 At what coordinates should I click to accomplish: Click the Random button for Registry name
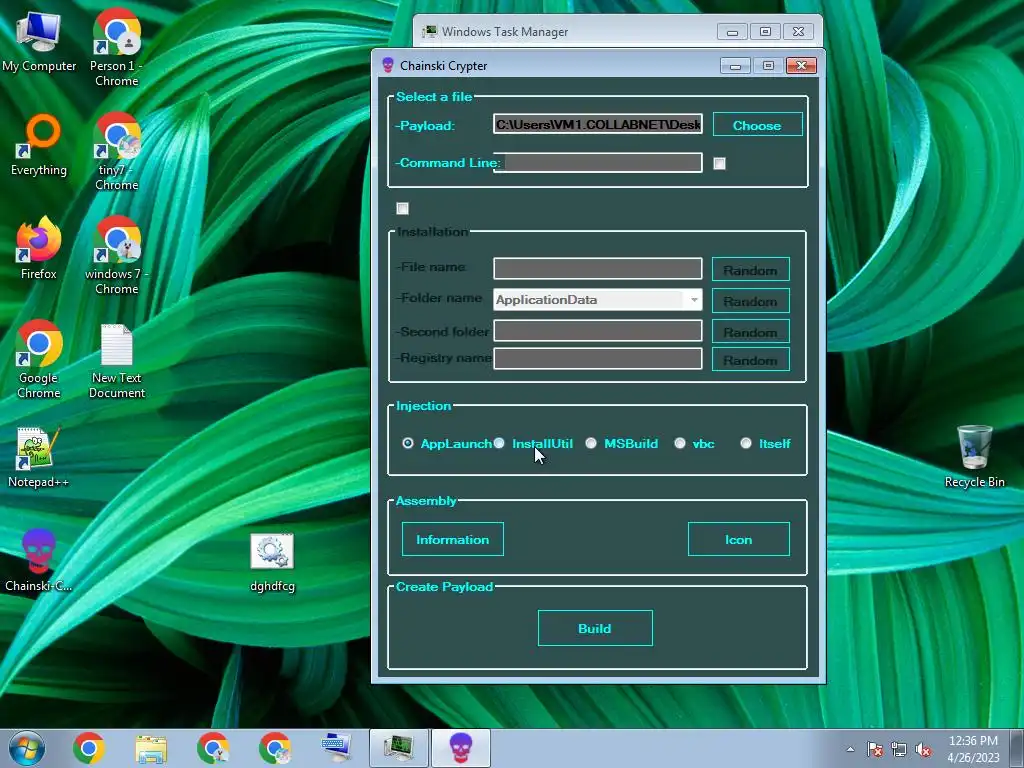750,359
